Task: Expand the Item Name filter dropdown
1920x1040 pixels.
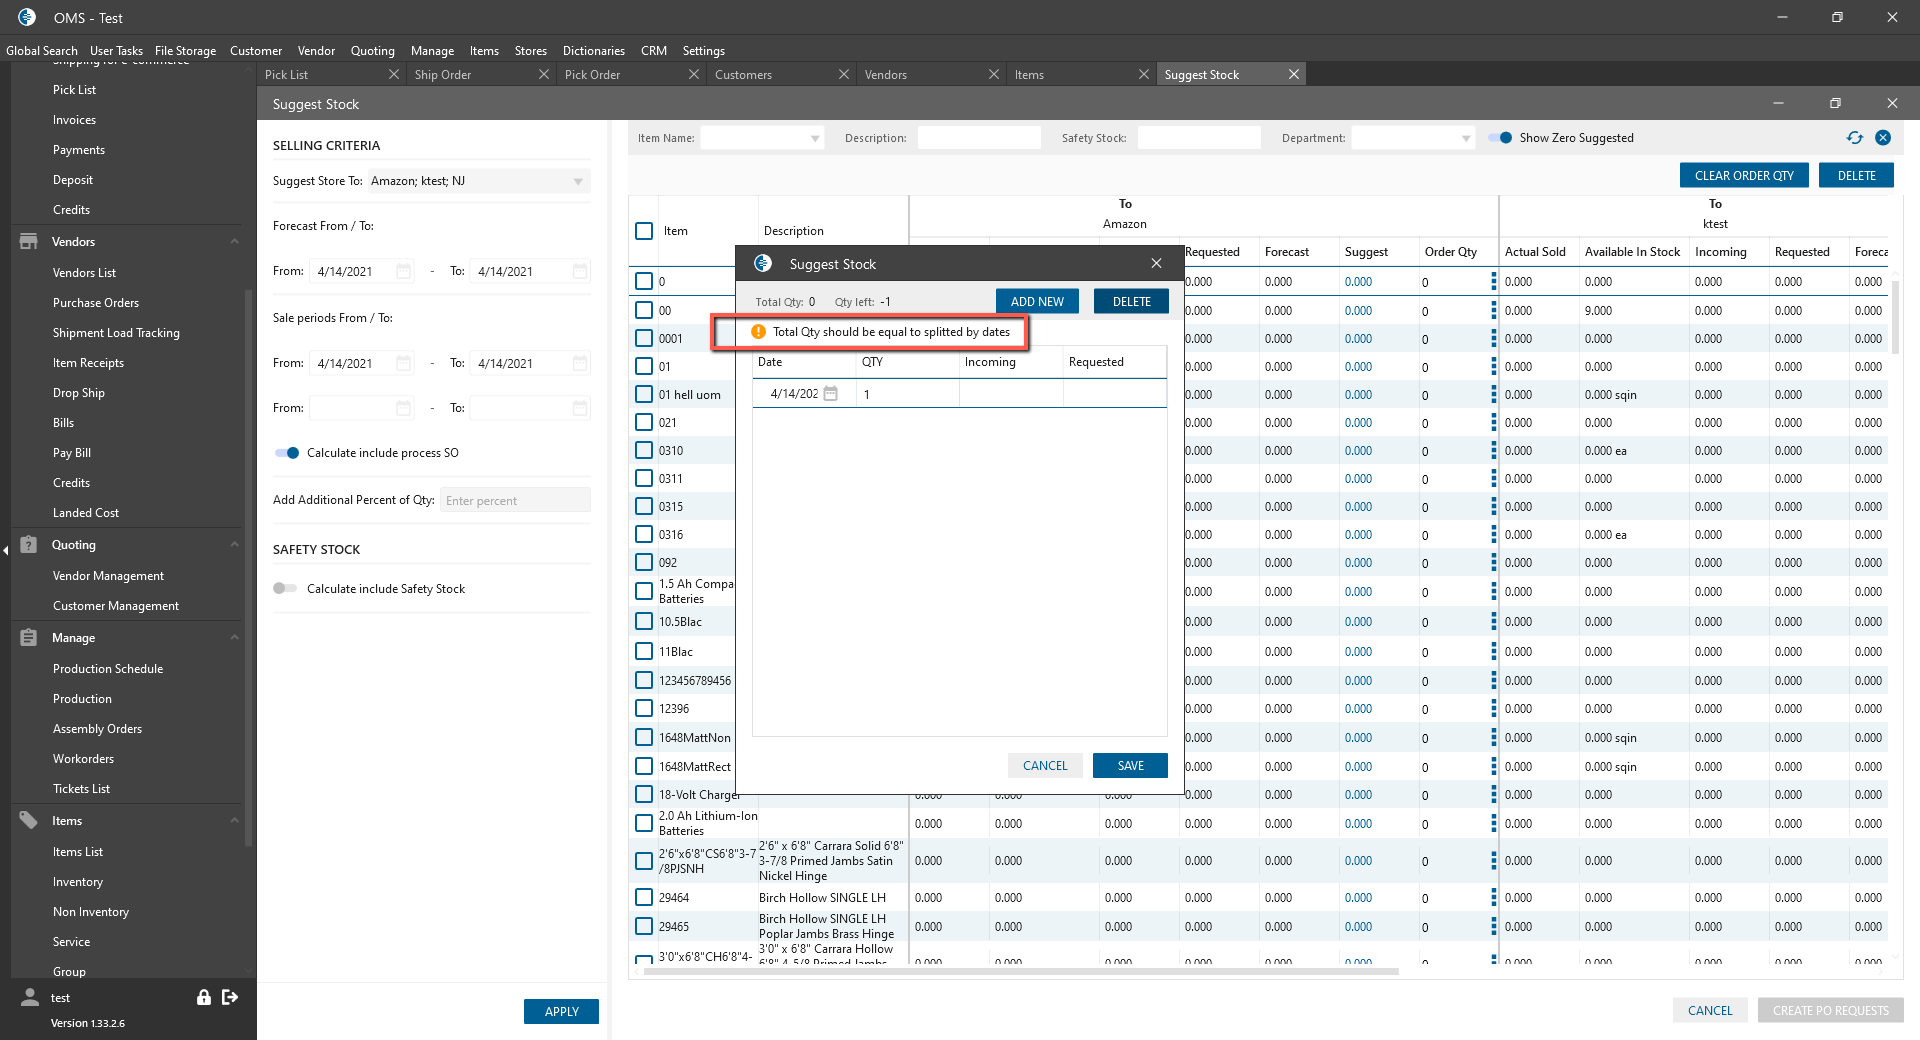Action: 815,138
